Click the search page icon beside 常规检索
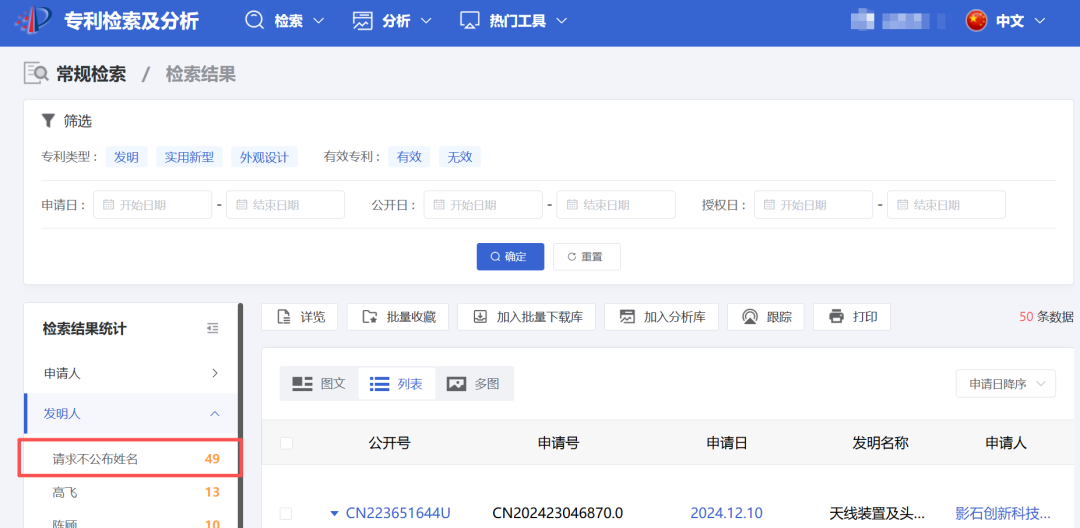1080x528 pixels. [36, 73]
